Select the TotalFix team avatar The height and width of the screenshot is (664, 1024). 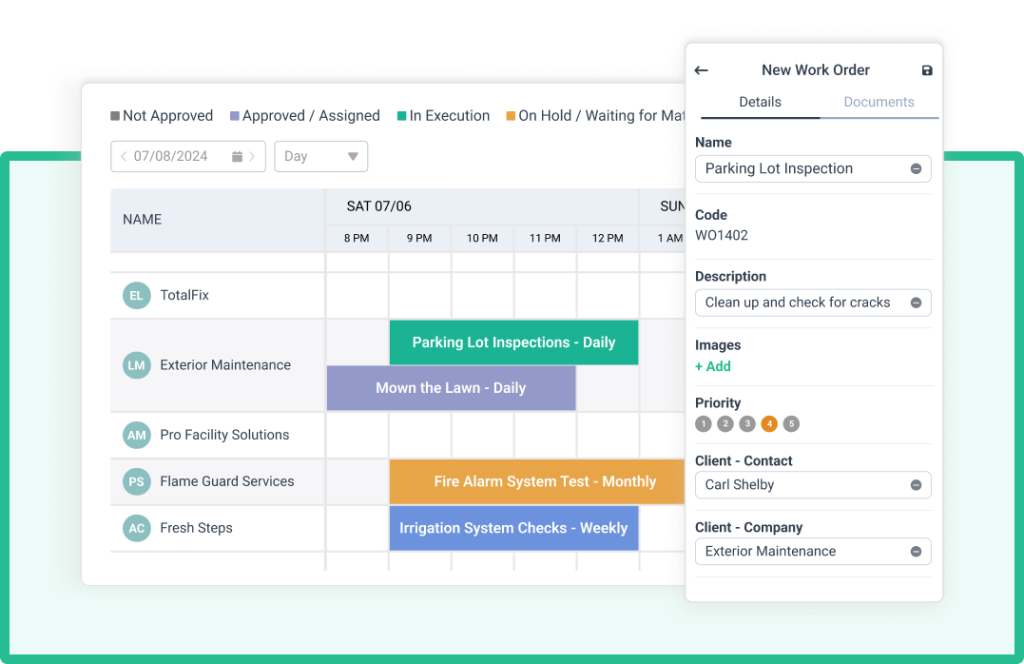(137, 295)
